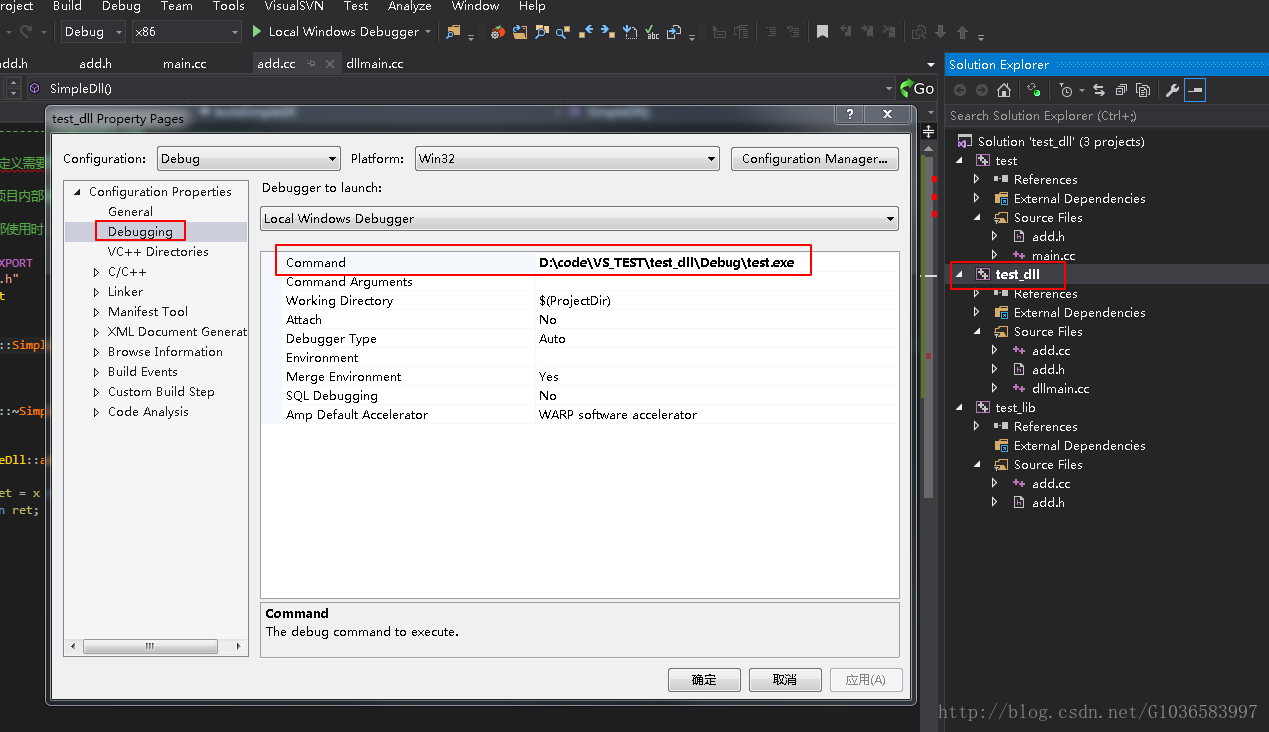Expand the Linker node in property tree

[97, 292]
